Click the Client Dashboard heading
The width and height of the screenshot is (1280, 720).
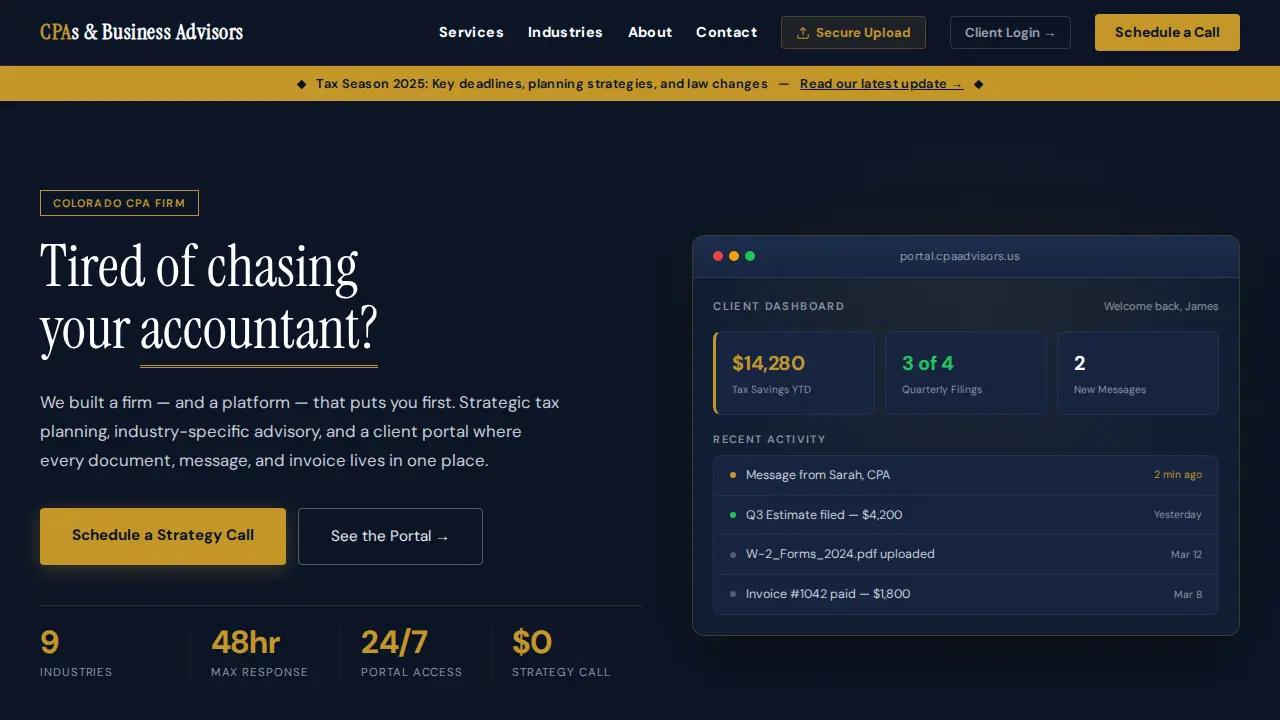point(779,306)
